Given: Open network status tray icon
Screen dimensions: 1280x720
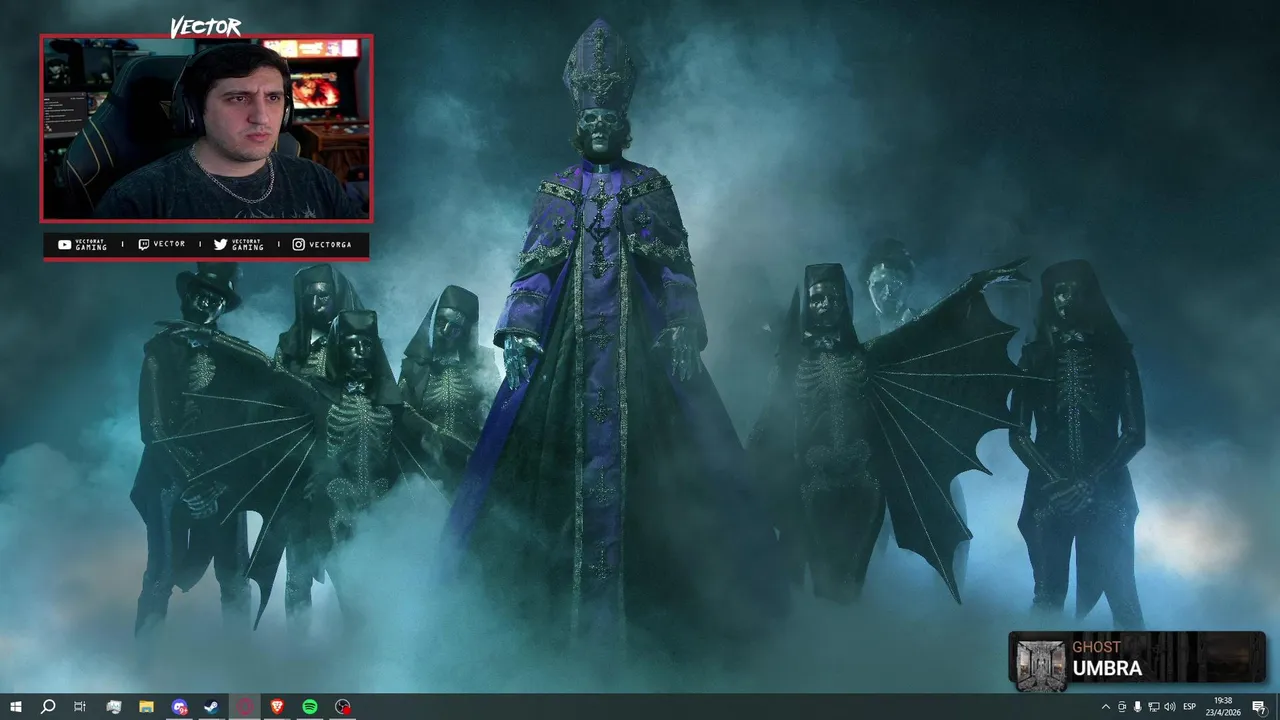Looking at the screenshot, I should 1153,707.
